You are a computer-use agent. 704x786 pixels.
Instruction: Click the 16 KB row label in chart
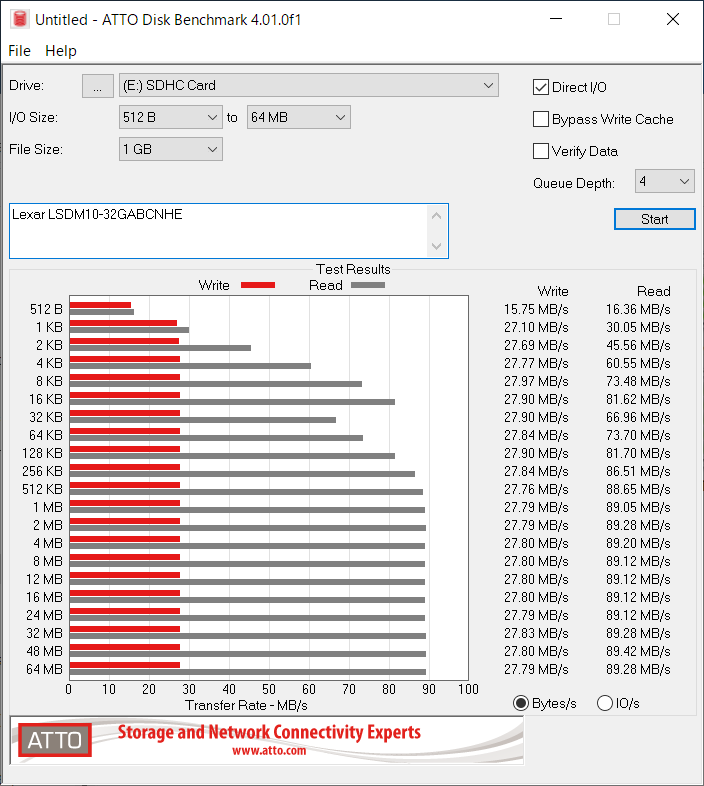tap(46, 400)
